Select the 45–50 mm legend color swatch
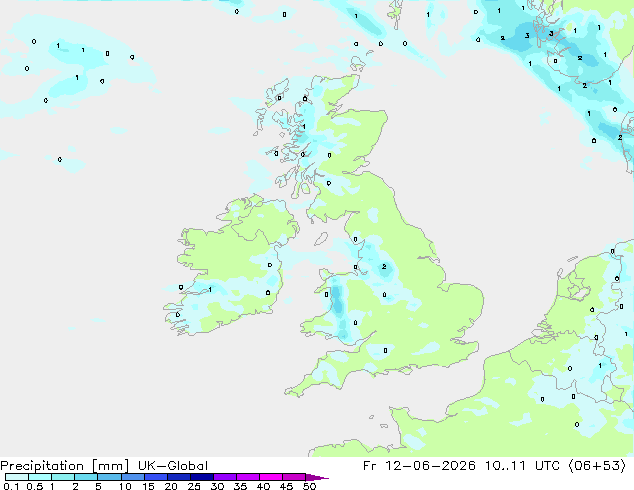Image resolution: width=634 pixels, height=490 pixels. coord(294,477)
